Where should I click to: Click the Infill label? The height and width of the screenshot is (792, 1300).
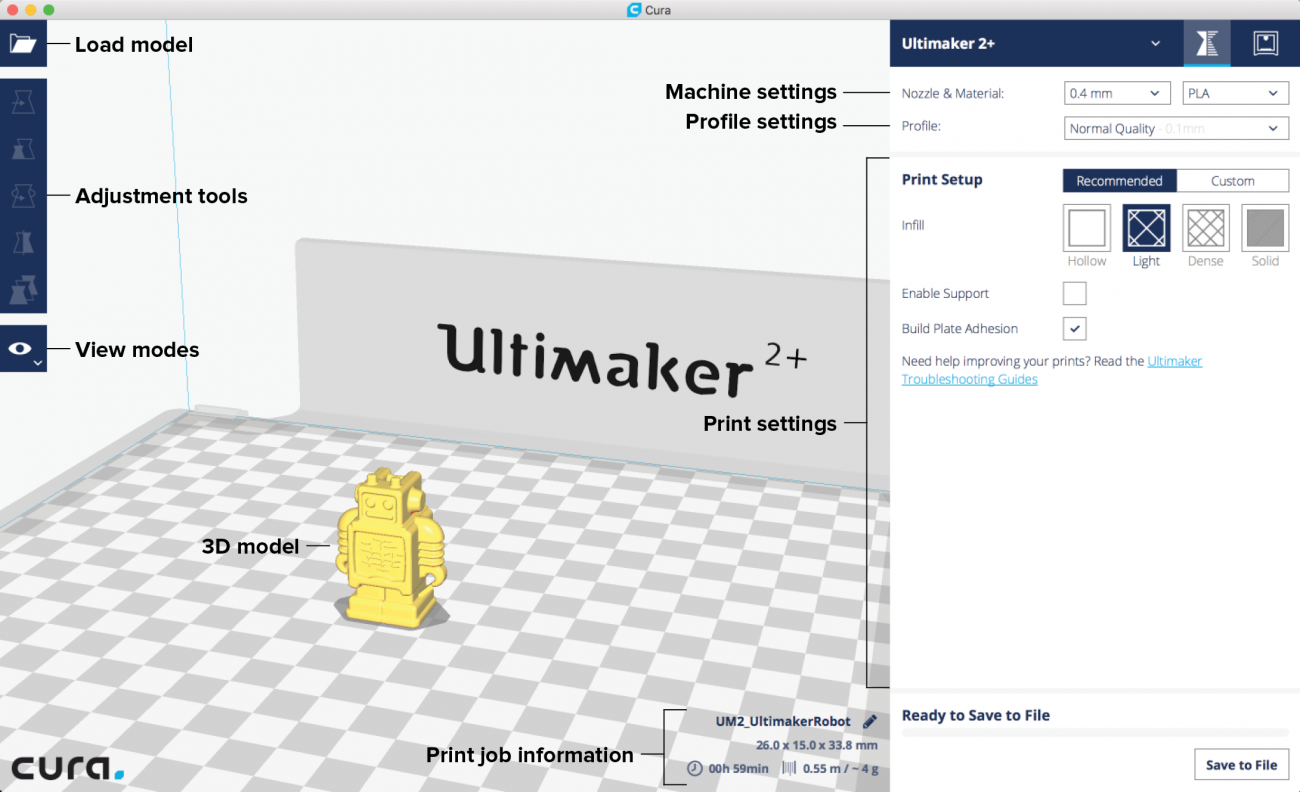coord(913,225)
